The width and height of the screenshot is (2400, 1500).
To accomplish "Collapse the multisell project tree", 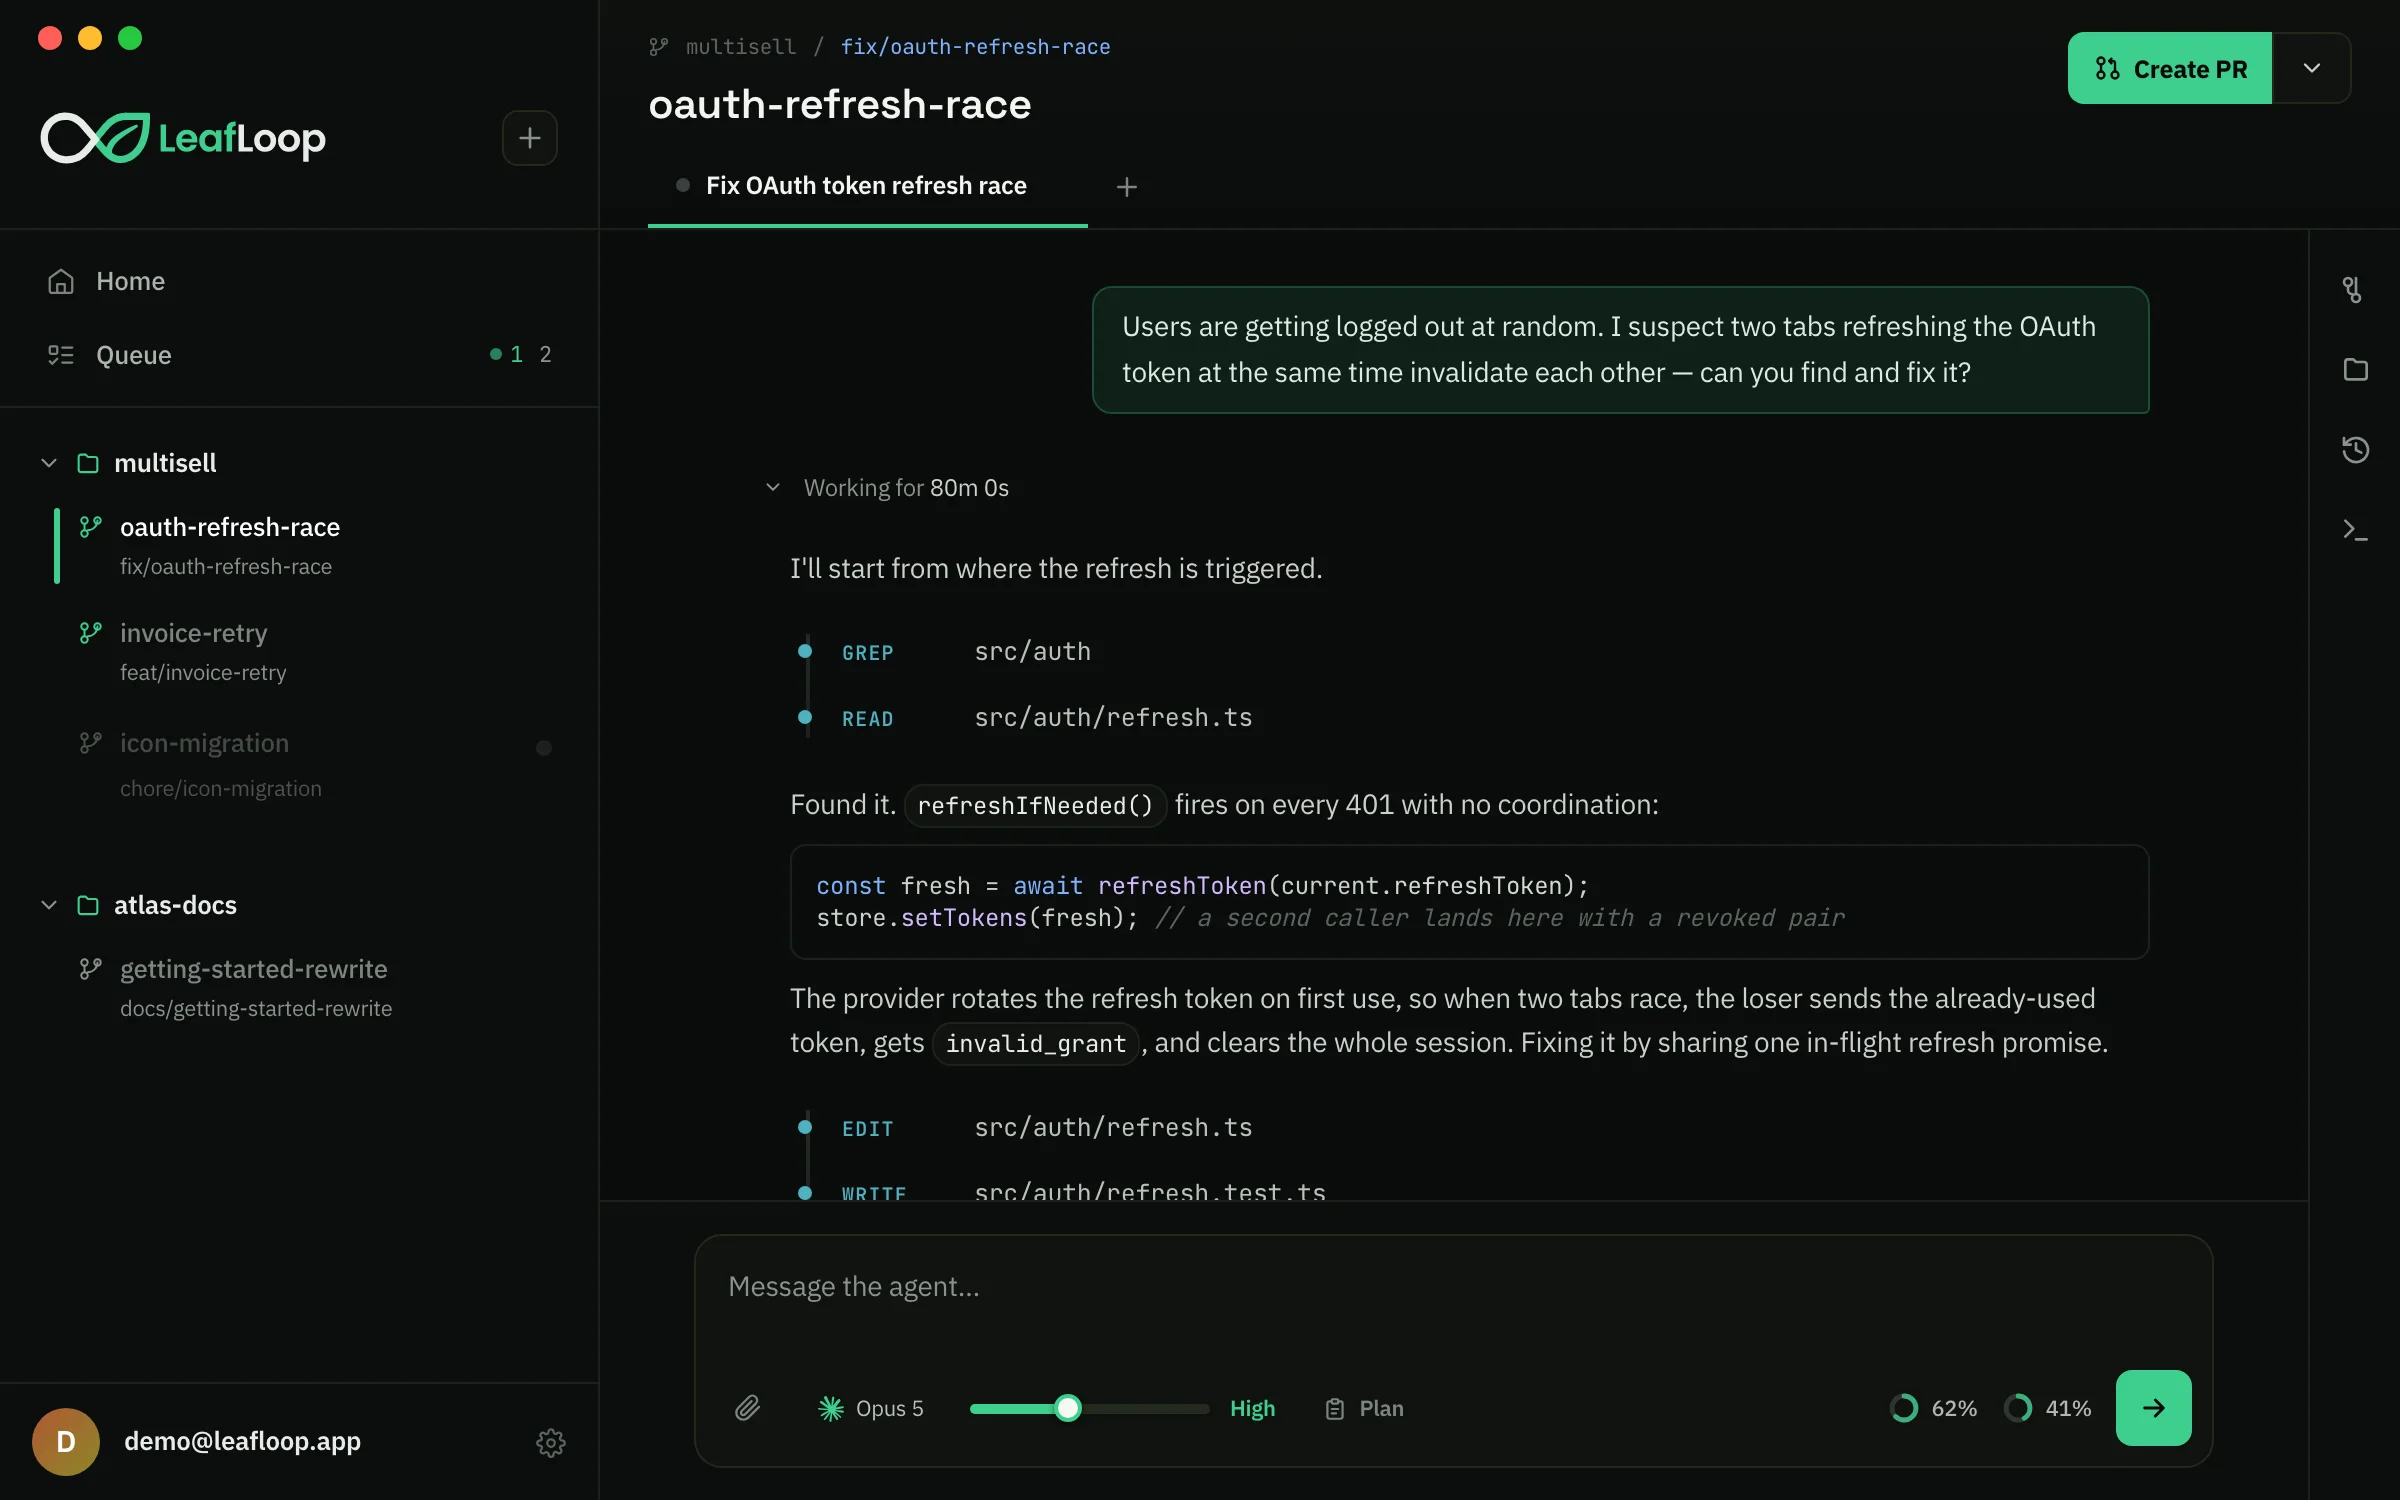I will [49, 463].
